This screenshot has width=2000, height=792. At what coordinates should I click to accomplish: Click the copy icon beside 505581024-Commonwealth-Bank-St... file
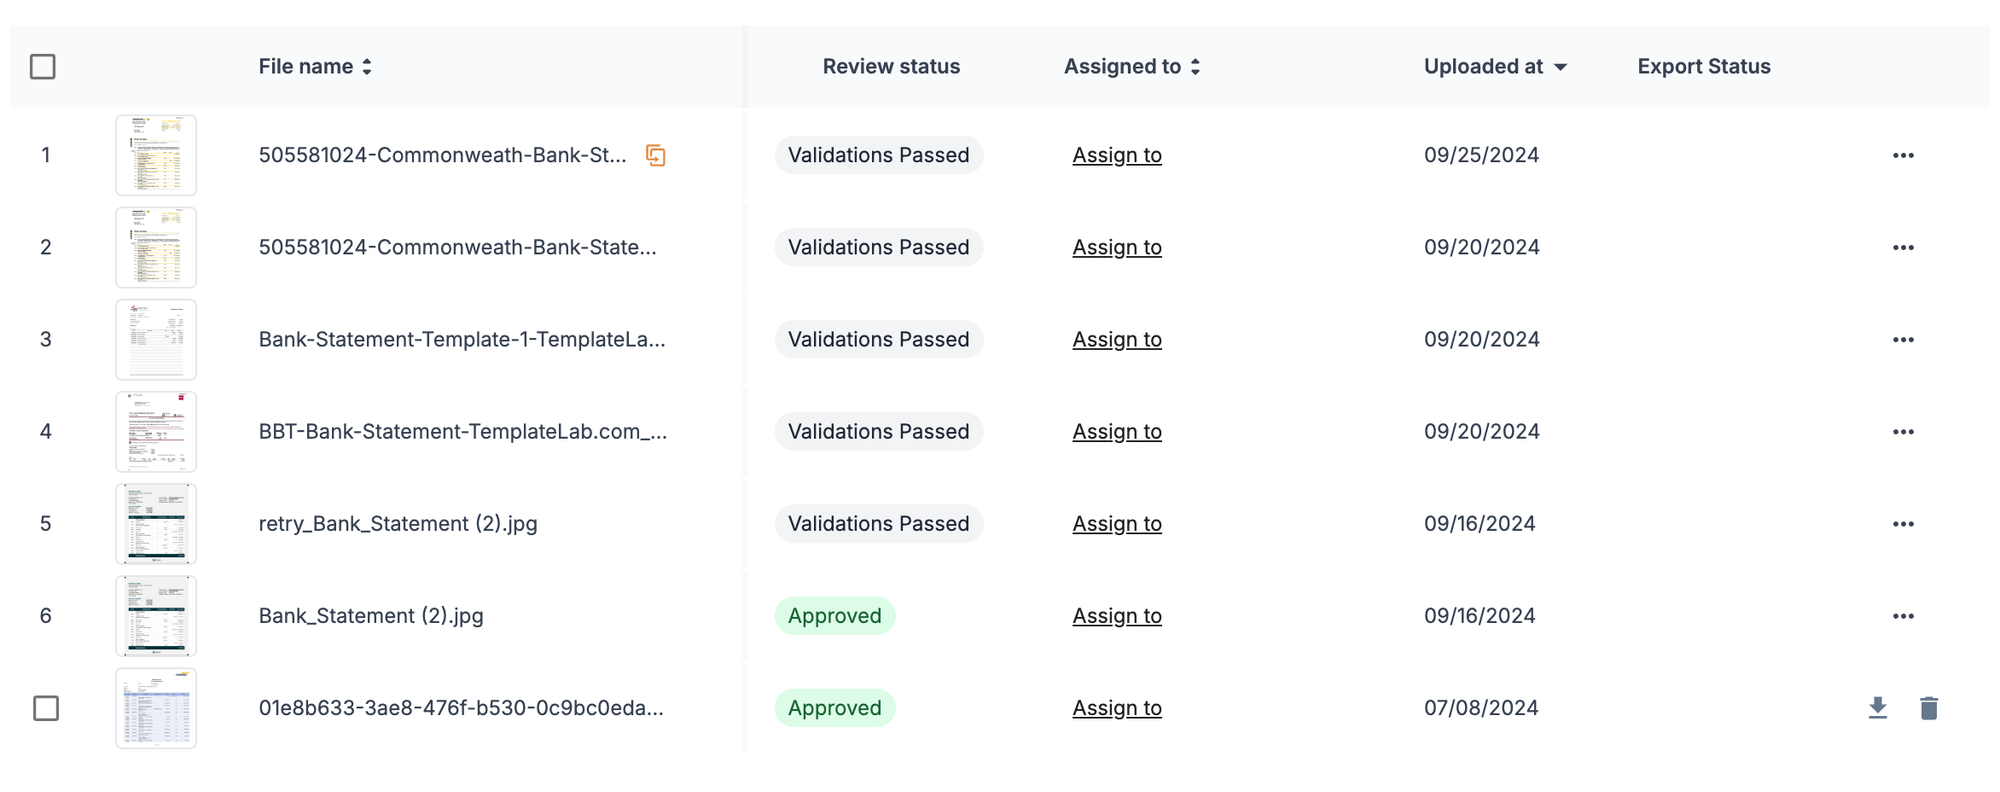(x=657, y=155)
